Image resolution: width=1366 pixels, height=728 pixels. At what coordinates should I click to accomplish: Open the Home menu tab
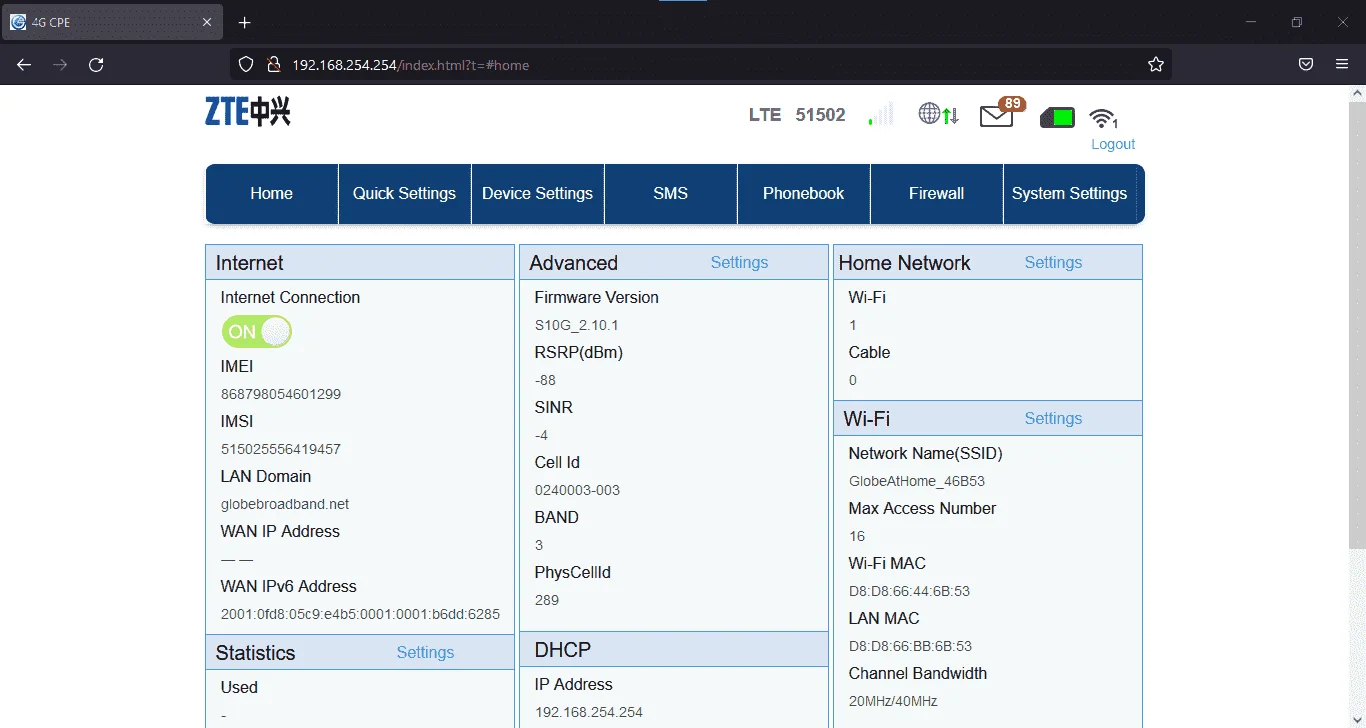272,194
